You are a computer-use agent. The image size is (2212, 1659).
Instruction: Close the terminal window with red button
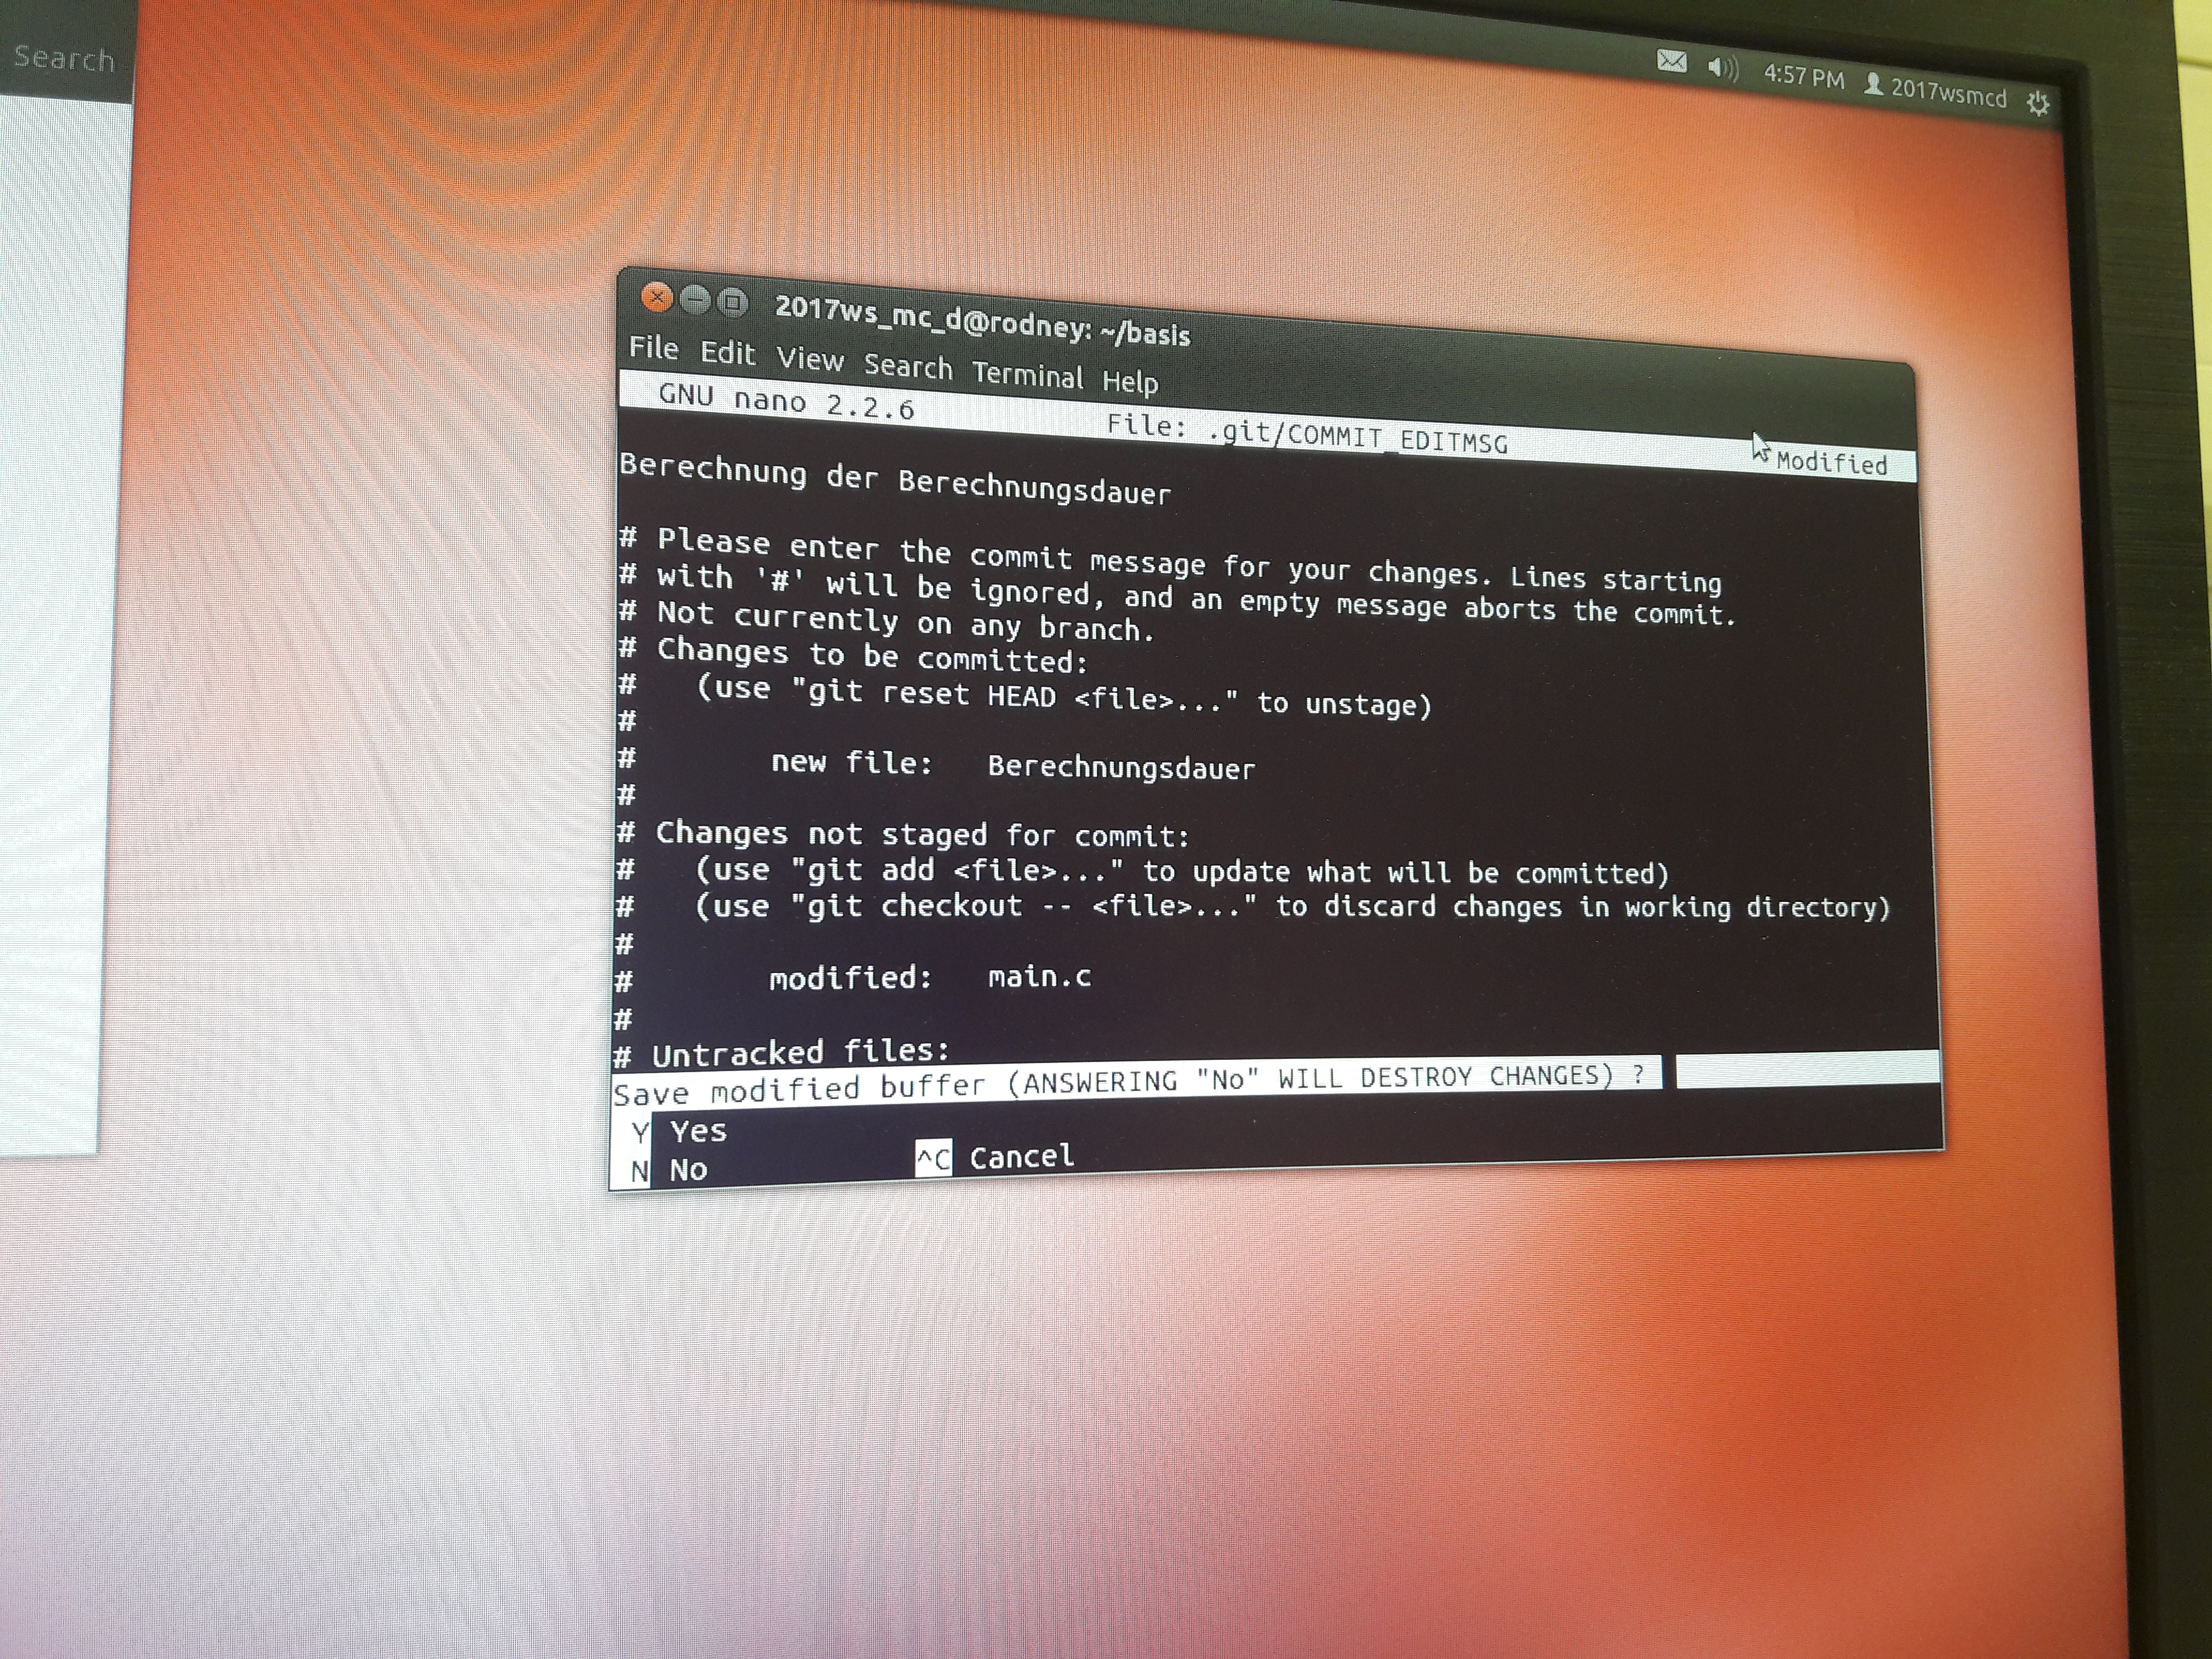coord(657,297)
